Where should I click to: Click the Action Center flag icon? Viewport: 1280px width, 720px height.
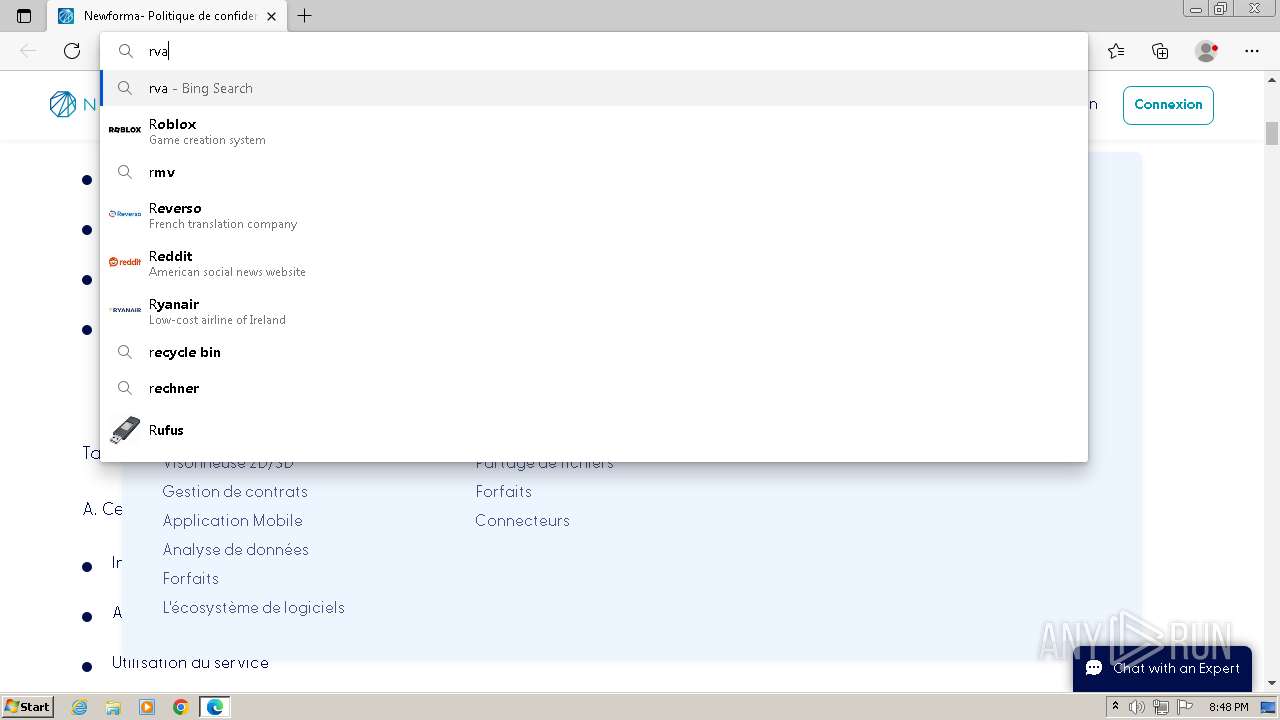click(1183, 707)
